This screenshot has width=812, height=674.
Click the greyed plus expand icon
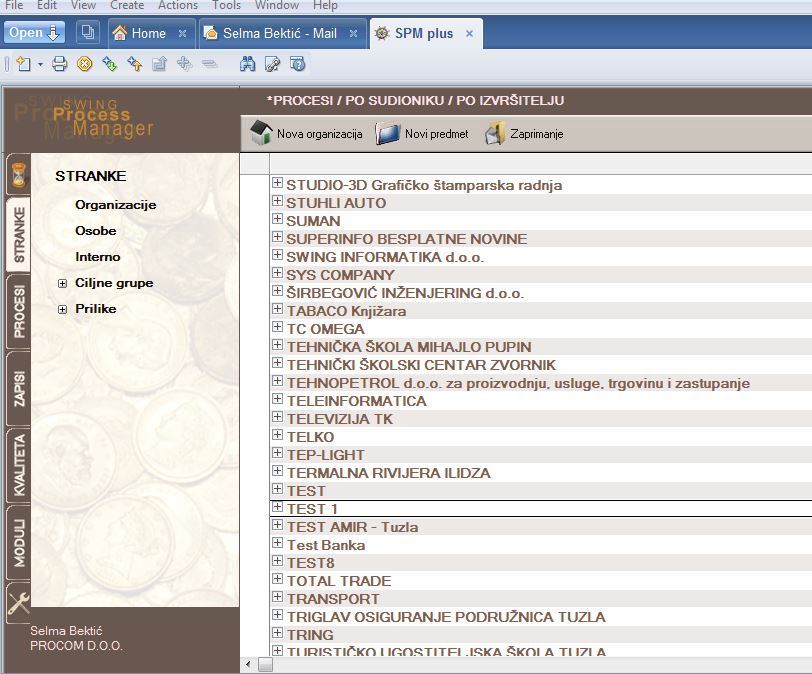(184, 64)
